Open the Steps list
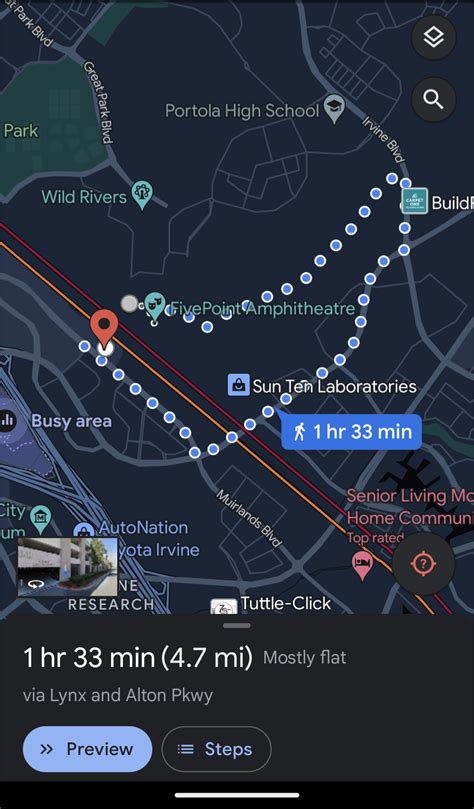This screenshot has height=809, width=474. (x=217, y=749)
